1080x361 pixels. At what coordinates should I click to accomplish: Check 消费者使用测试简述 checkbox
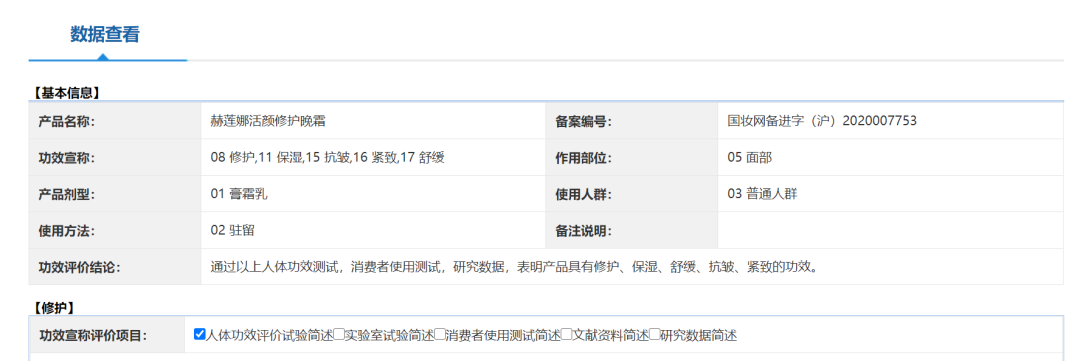(x=439, y=335)
